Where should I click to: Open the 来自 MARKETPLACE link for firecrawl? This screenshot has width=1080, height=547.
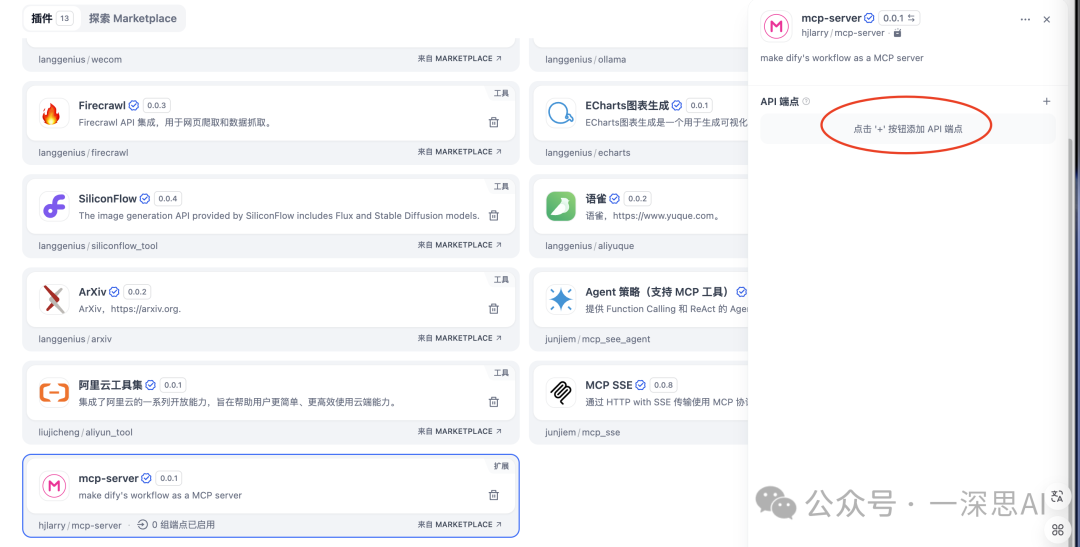459,152
